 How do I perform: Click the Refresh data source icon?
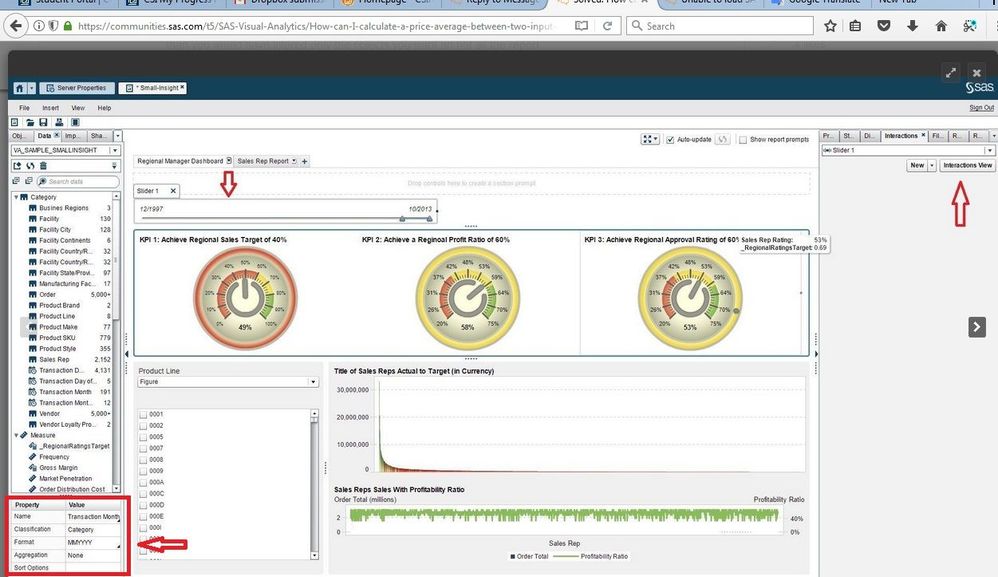pos(30,165)
